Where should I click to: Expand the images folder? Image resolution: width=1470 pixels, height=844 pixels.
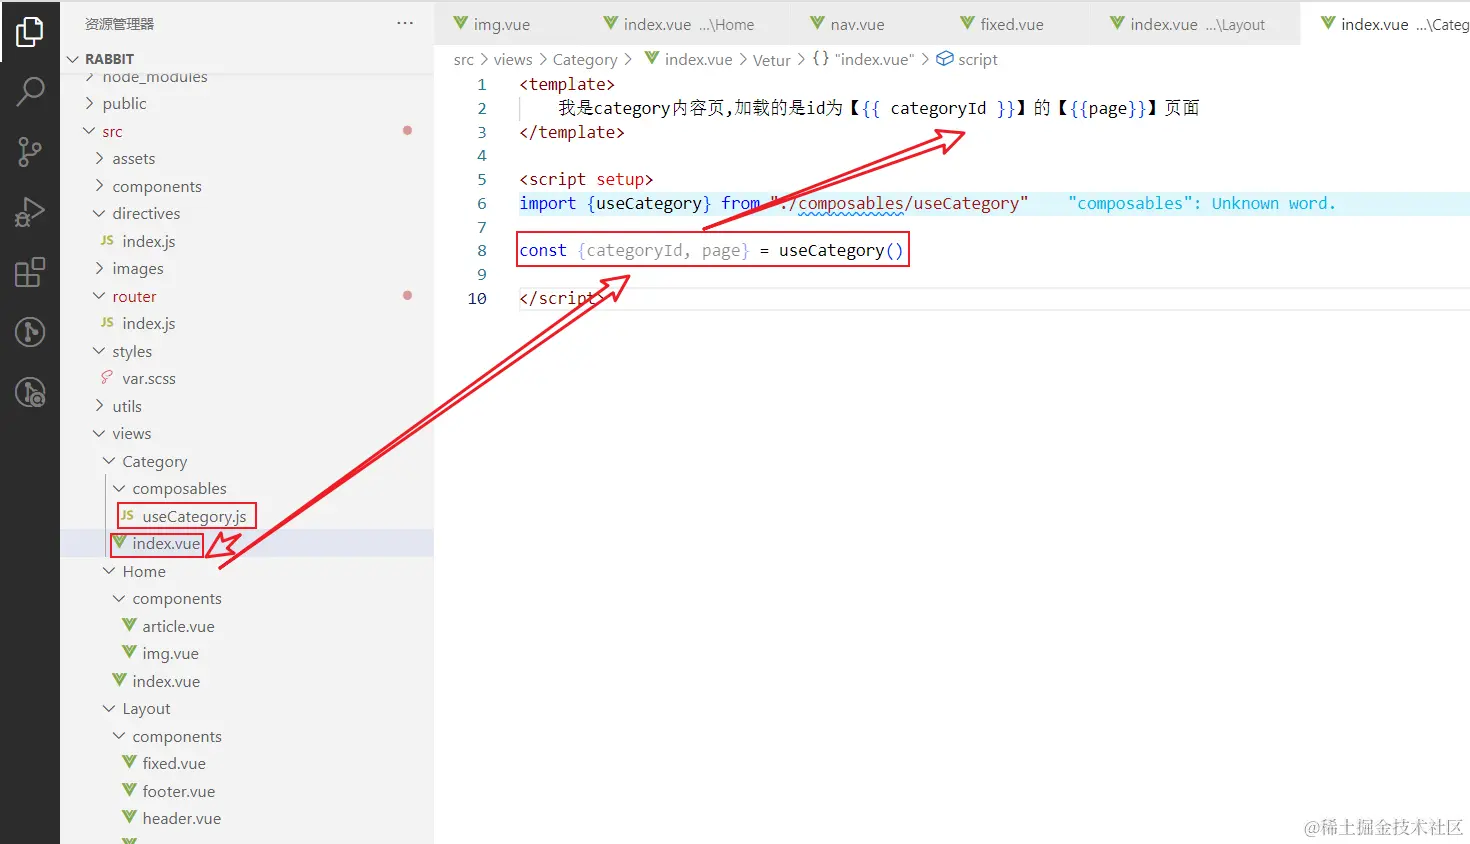[100, 268]
